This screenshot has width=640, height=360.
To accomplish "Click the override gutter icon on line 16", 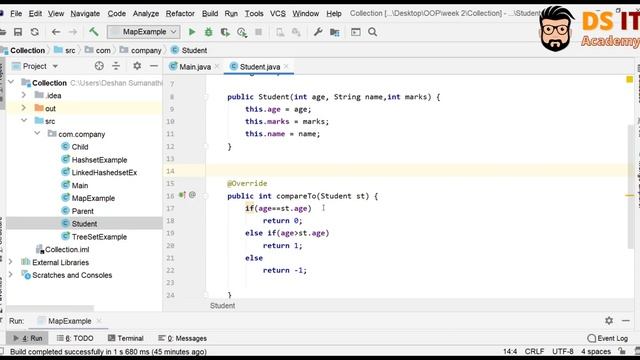I will coord(182,195).
